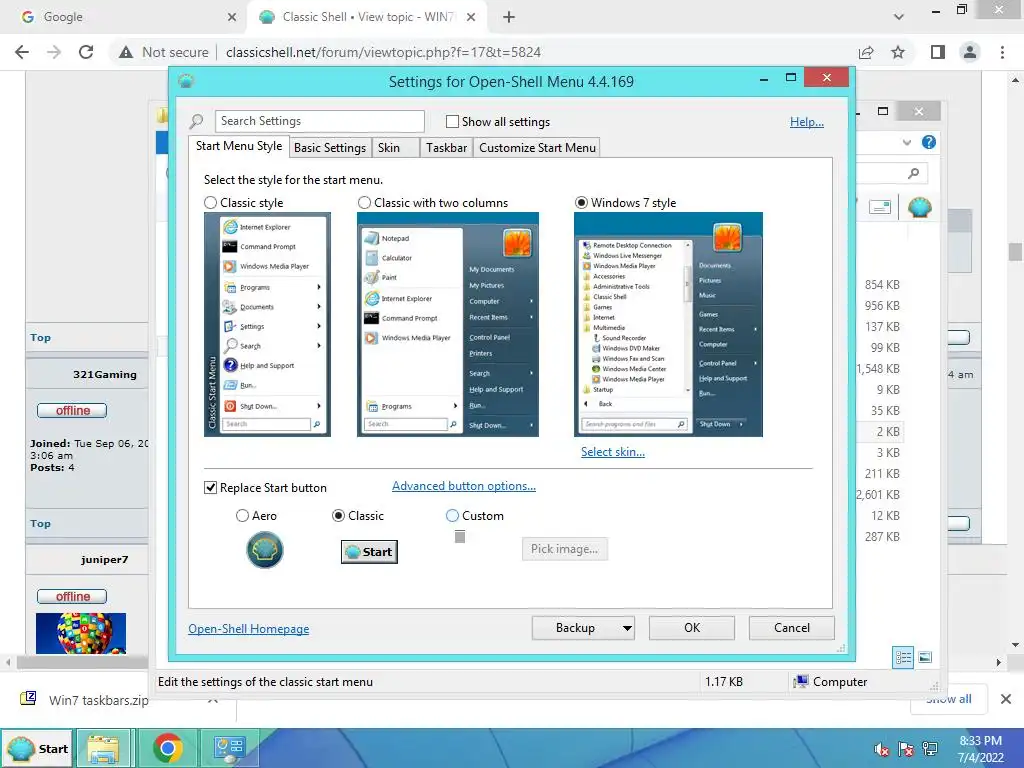Open the Control Panel taskbar icon
1024x768 pixels.
[x=229, y=748]
